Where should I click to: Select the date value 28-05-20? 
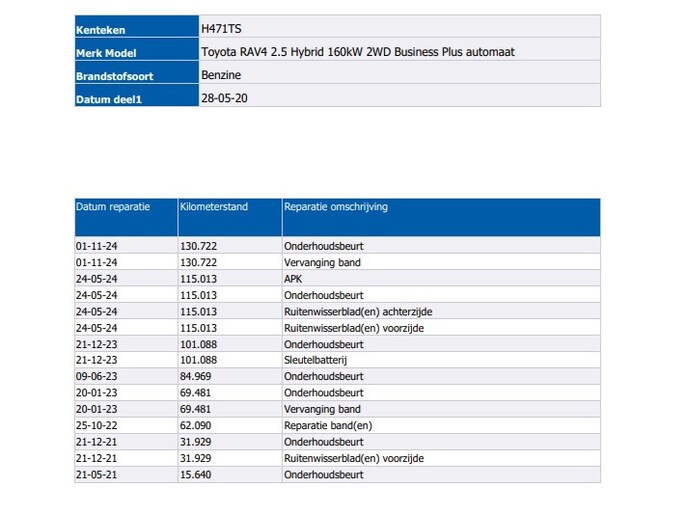click(x=220, y=98)
